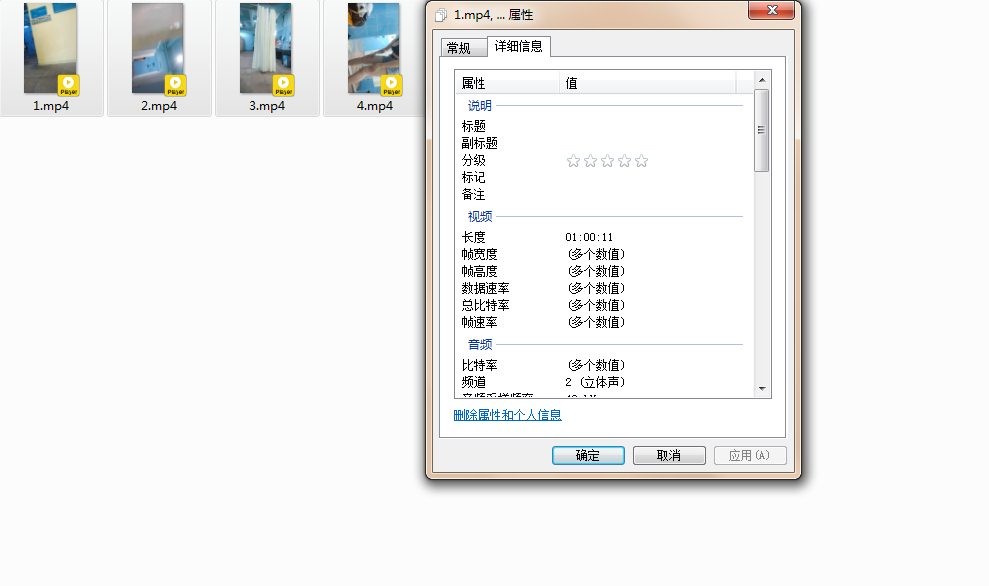The image size is (989, 586).
Task: Click the scrollbar down arrow
Action: (x=762, y=389)
